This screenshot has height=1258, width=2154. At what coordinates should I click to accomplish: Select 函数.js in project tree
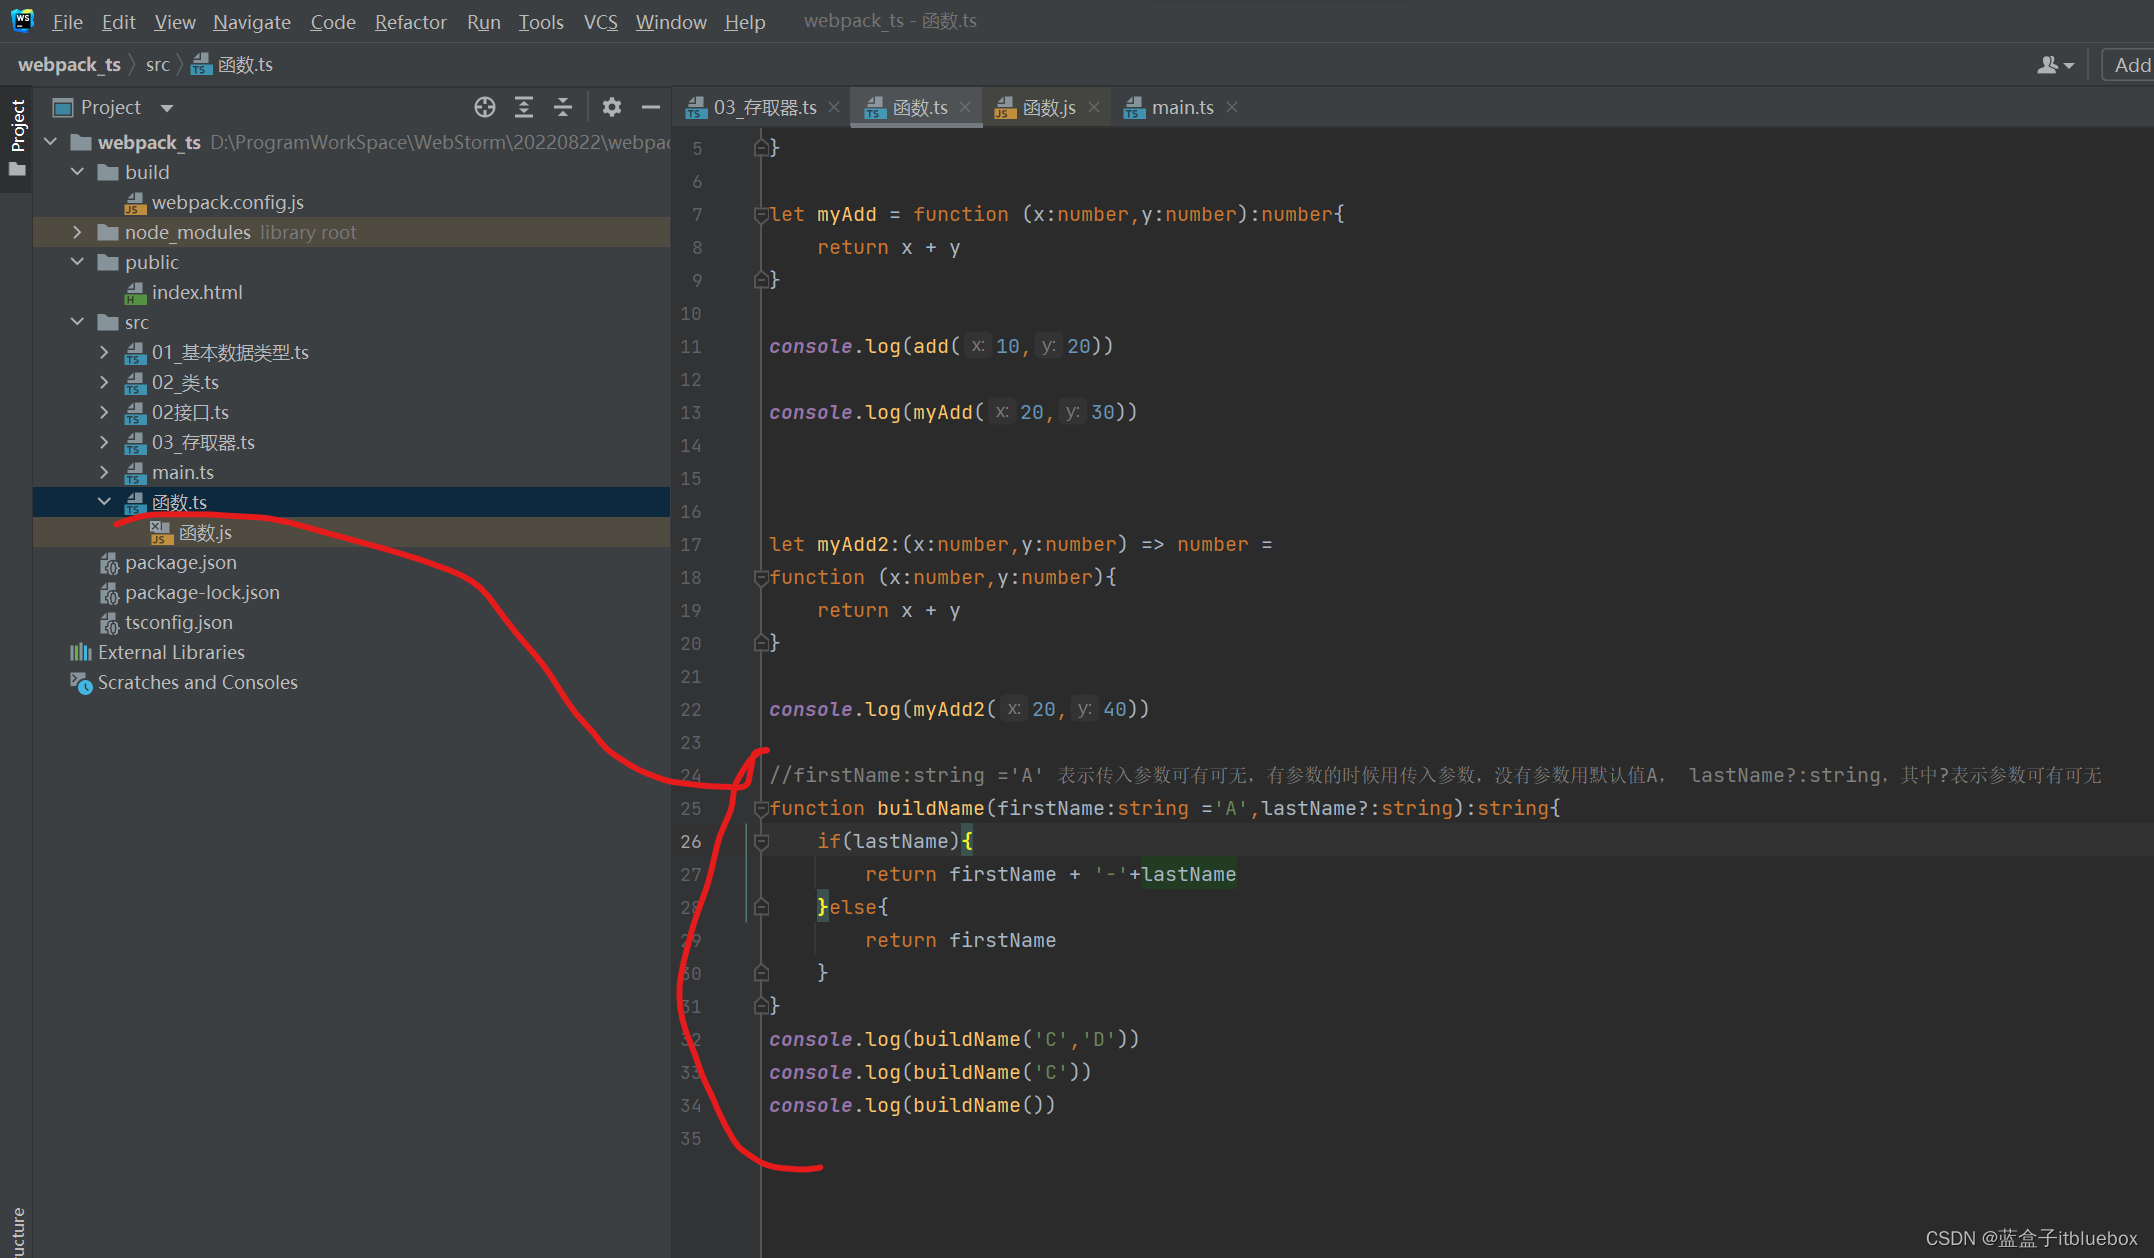tap(205, 532)
